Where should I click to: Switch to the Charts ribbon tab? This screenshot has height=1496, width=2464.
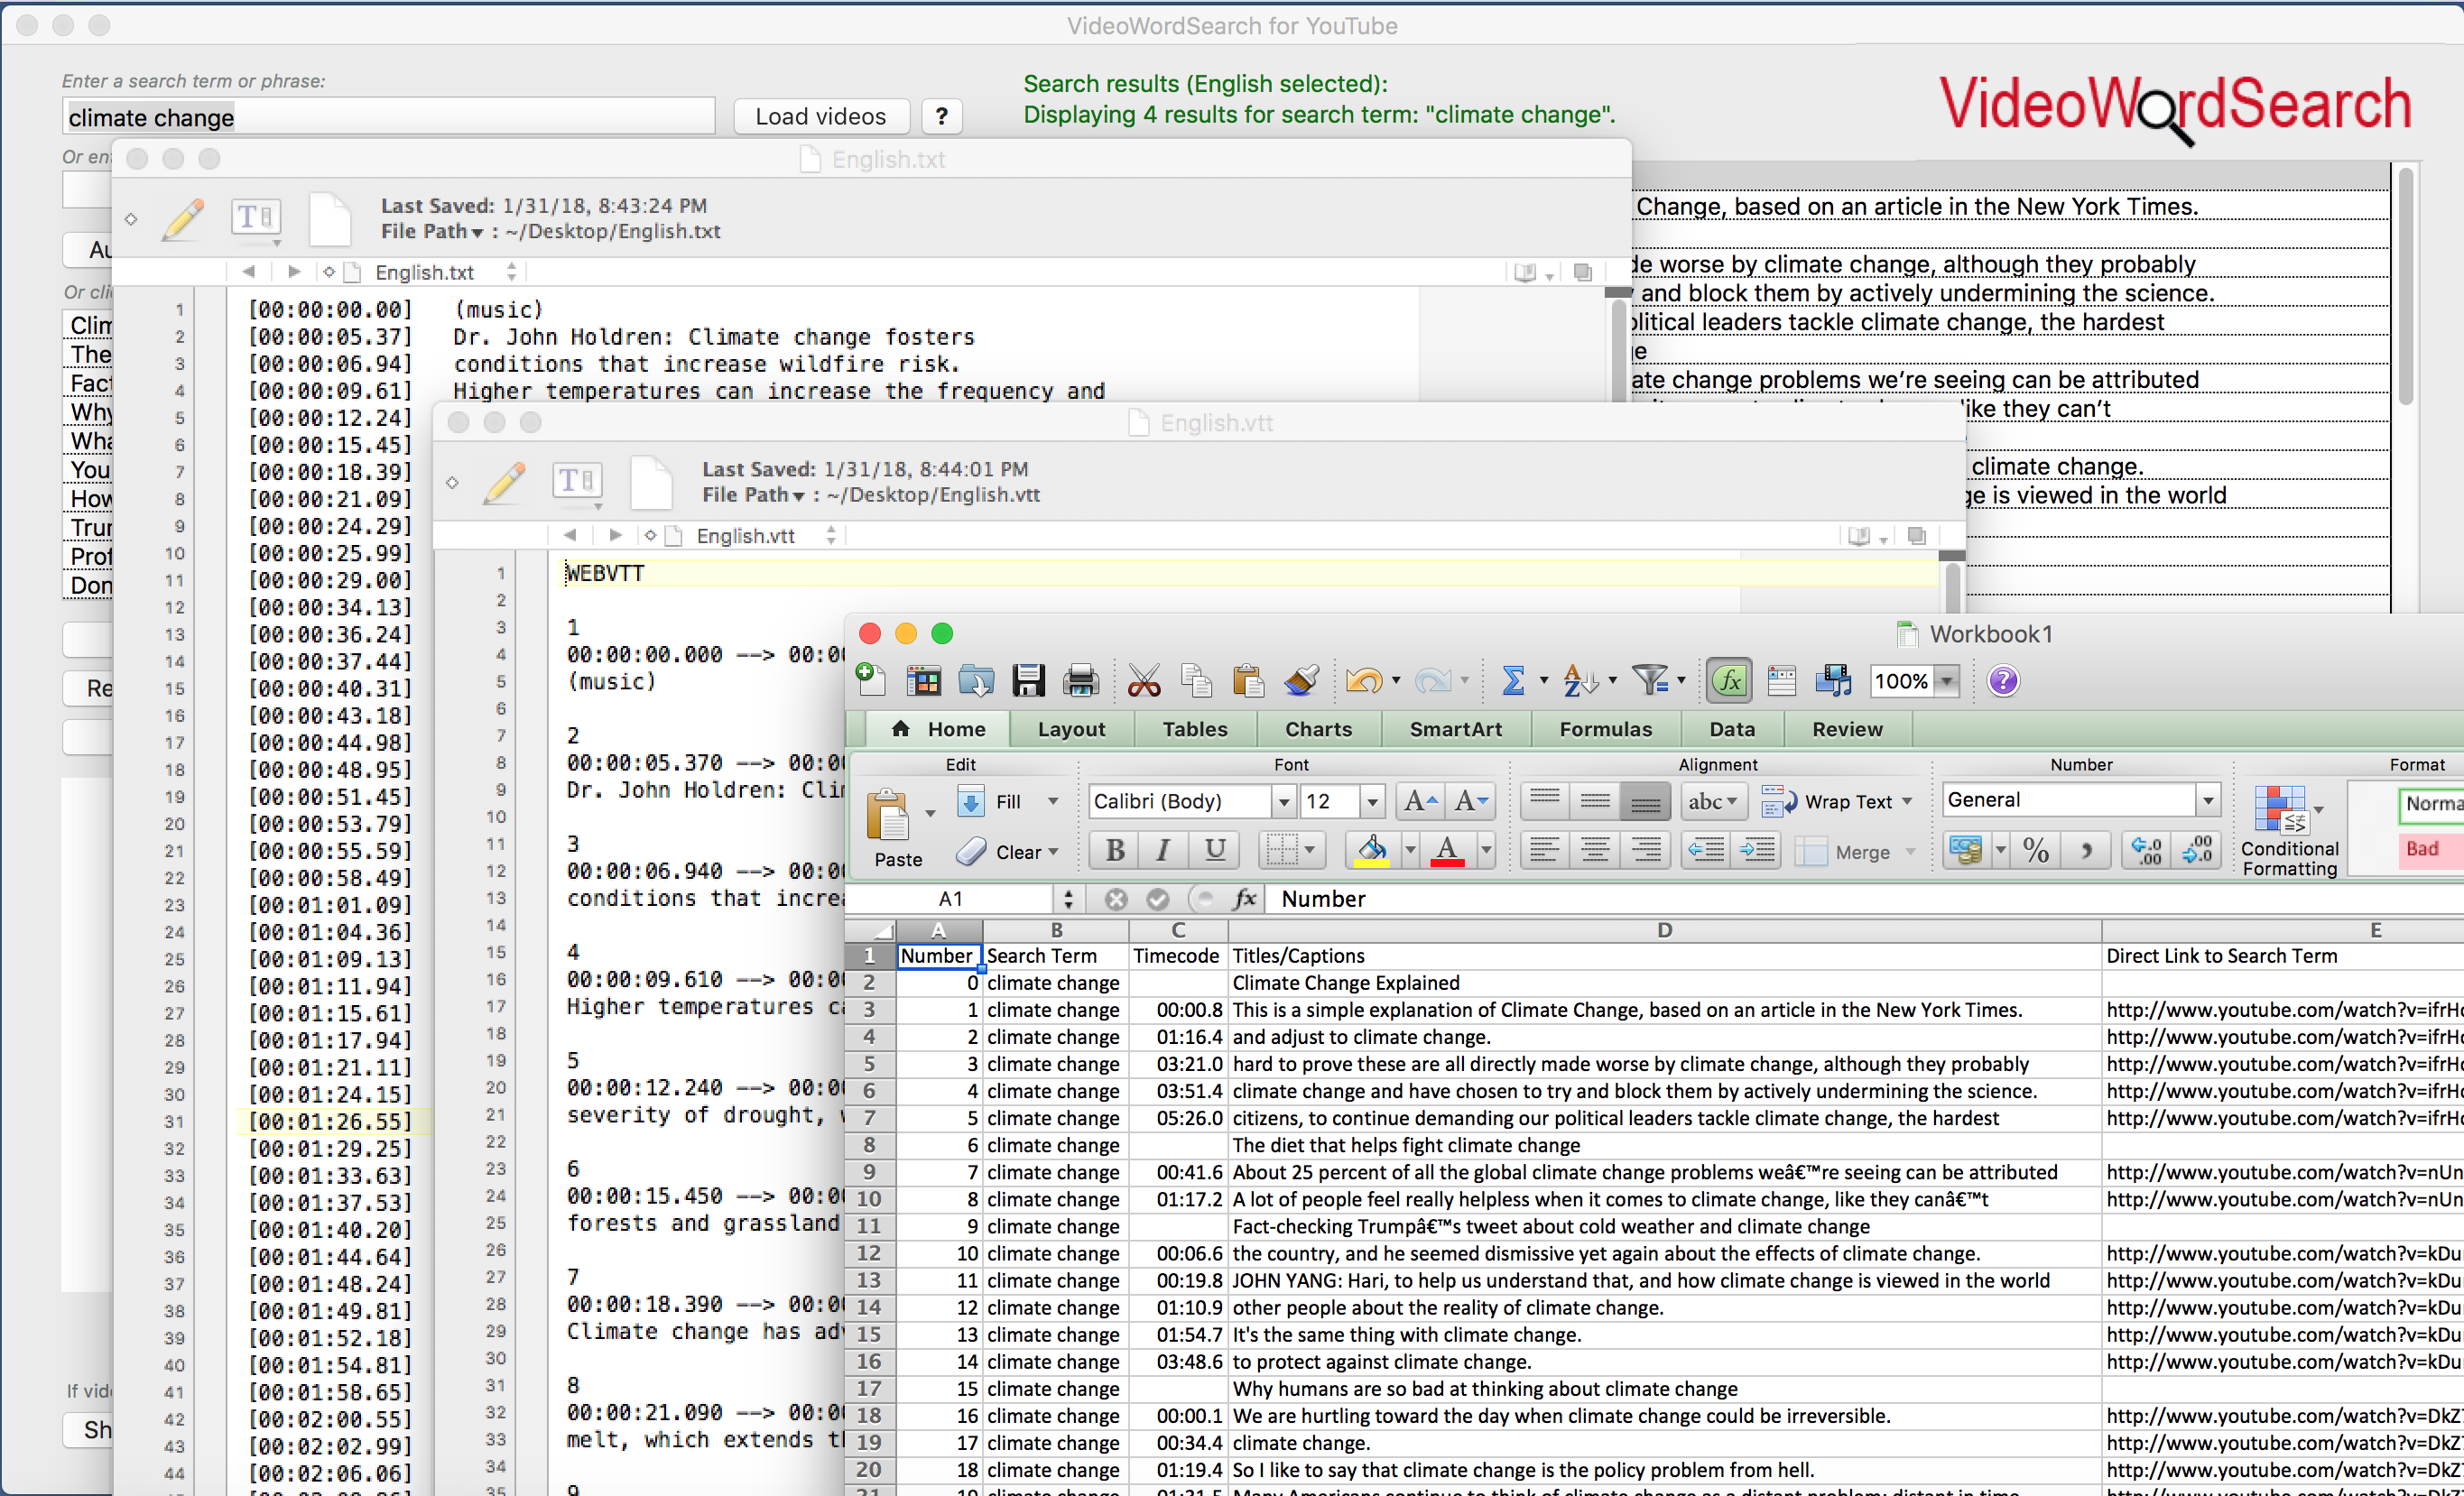pos(1318,729)
